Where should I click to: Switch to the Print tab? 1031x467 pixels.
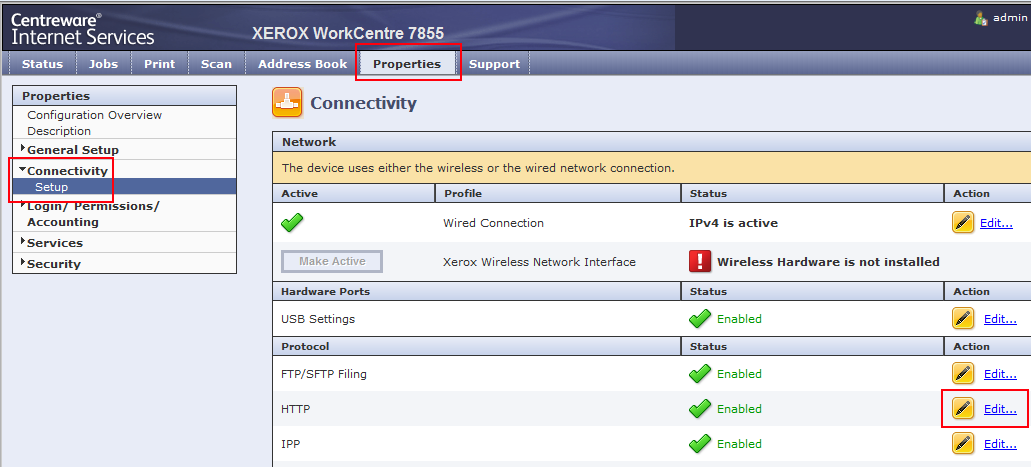point(160,64)
